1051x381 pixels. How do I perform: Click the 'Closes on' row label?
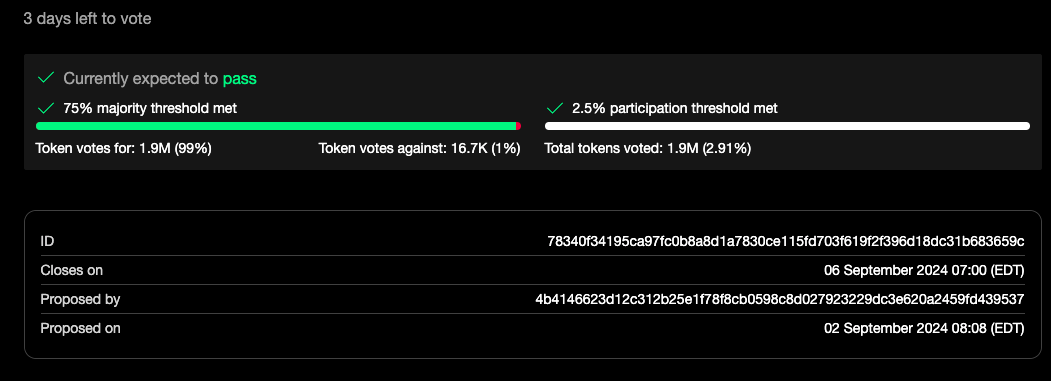coord(72,271)
